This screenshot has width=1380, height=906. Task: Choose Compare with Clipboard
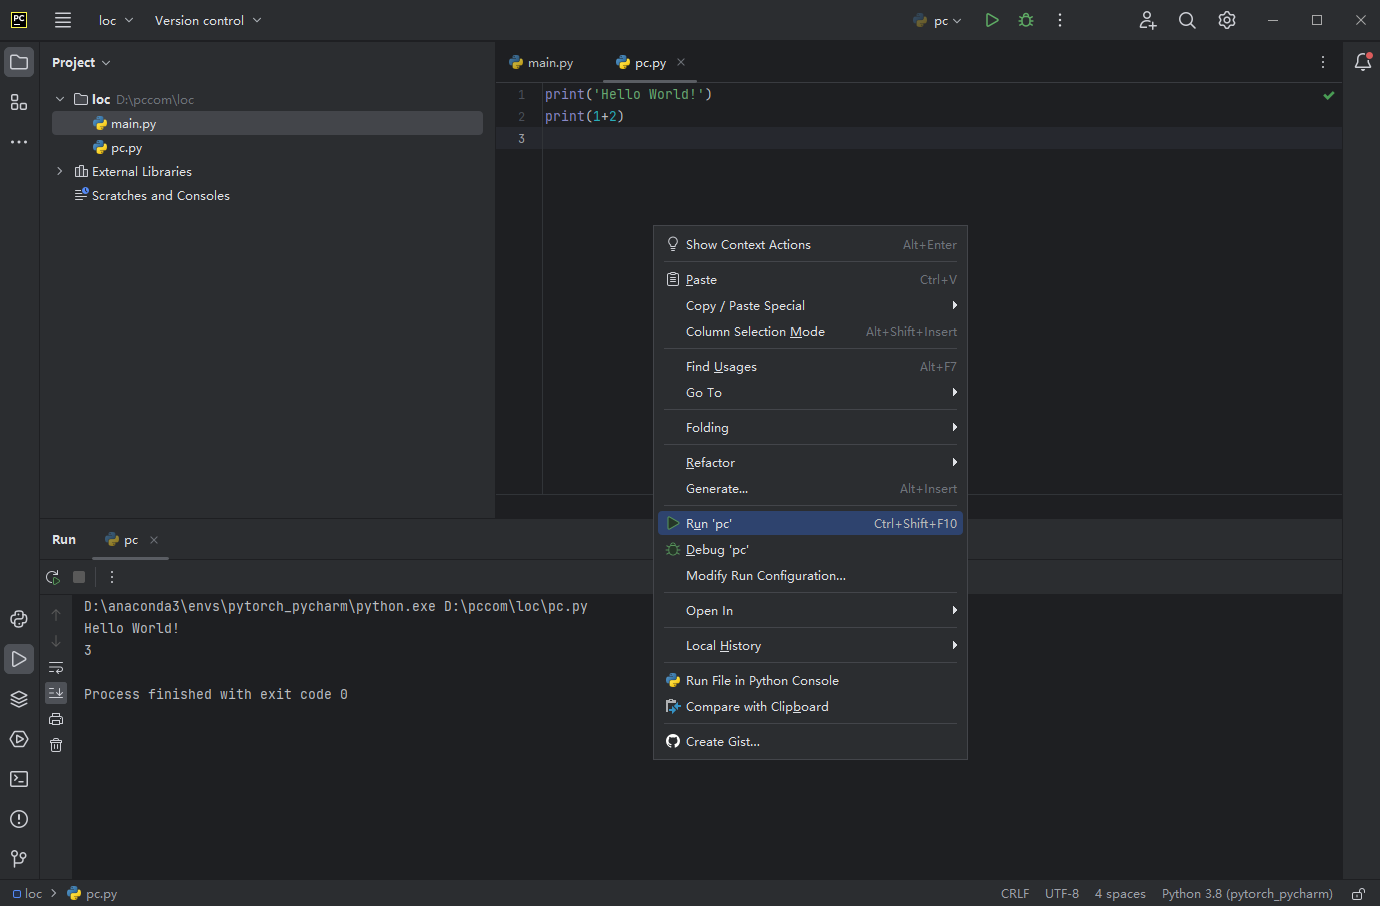click(810, 707)
